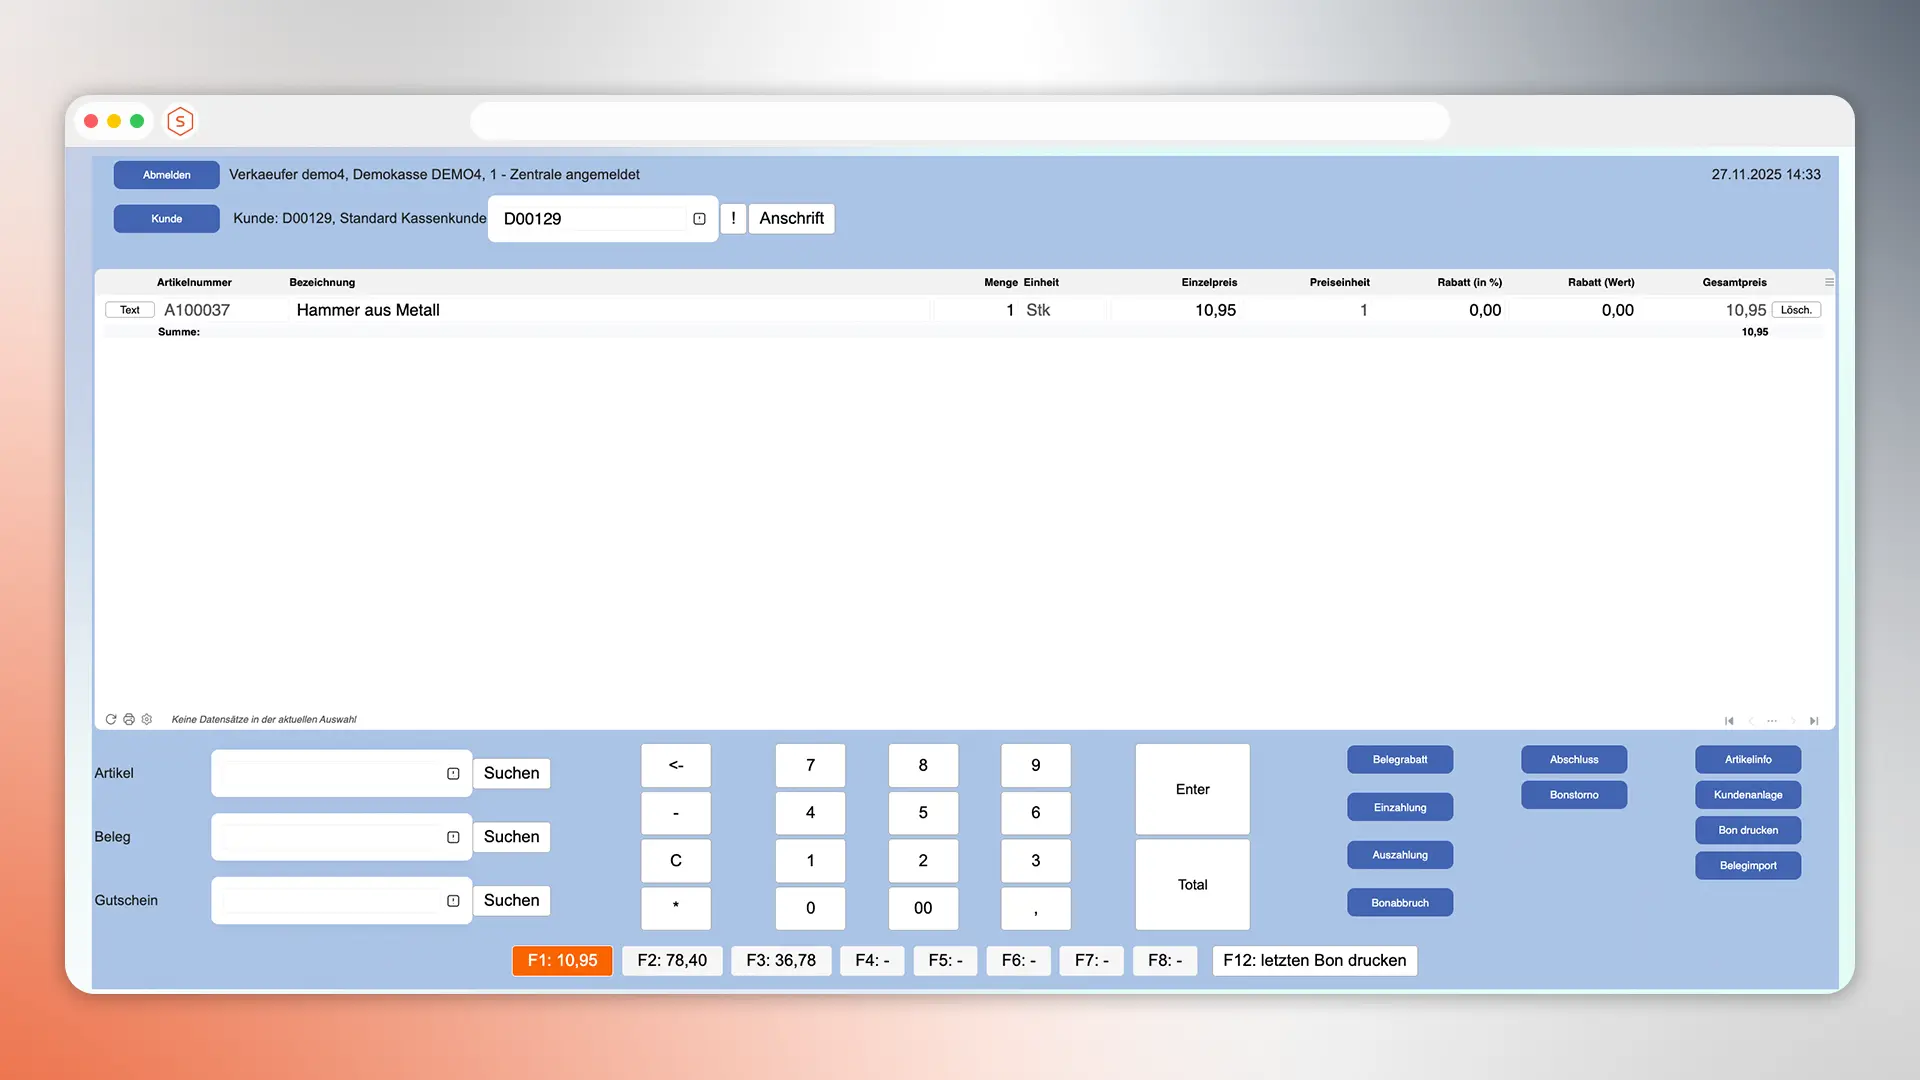Trigger Bonstorno
Image resolution: width=1920 pixels, height=1080 pixels.
point(1573,795)
